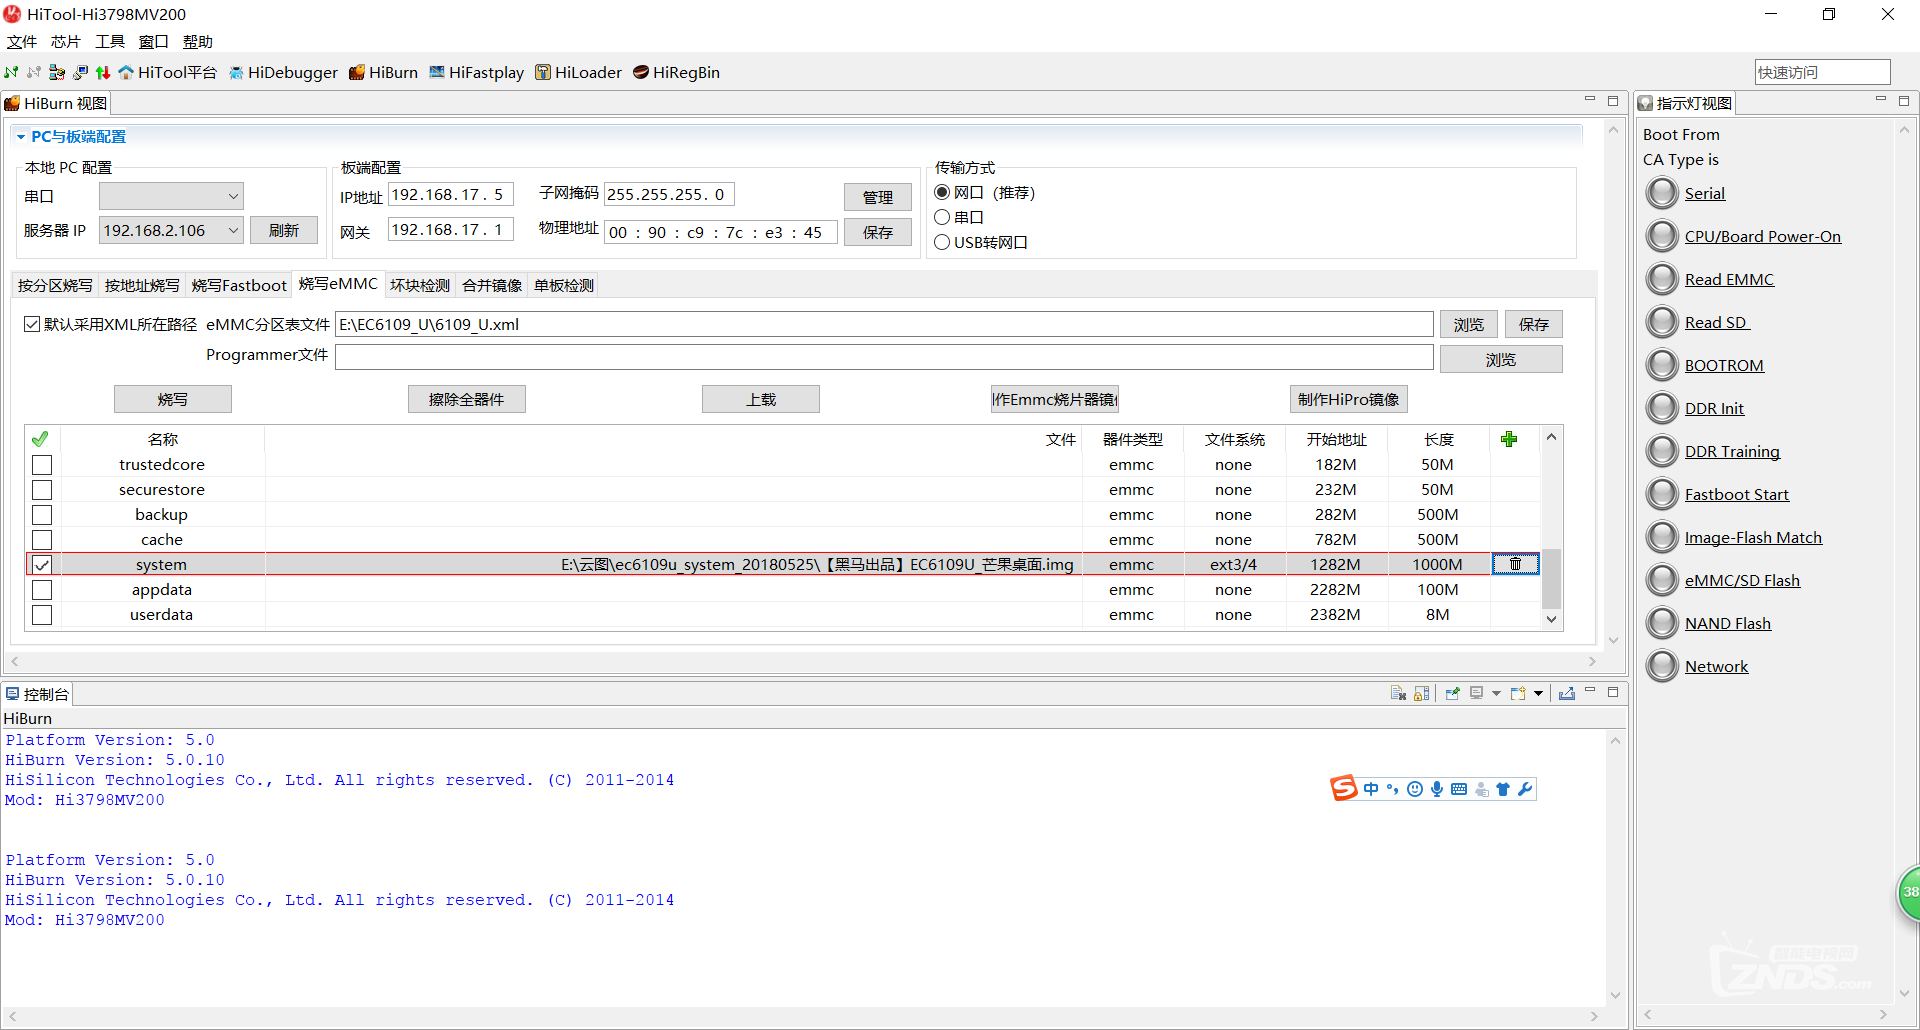The height and width of the screenshot is (1030, 1920).
Task: Select the USB转网口 transfer radio button
Action: (x=942, y=242)
